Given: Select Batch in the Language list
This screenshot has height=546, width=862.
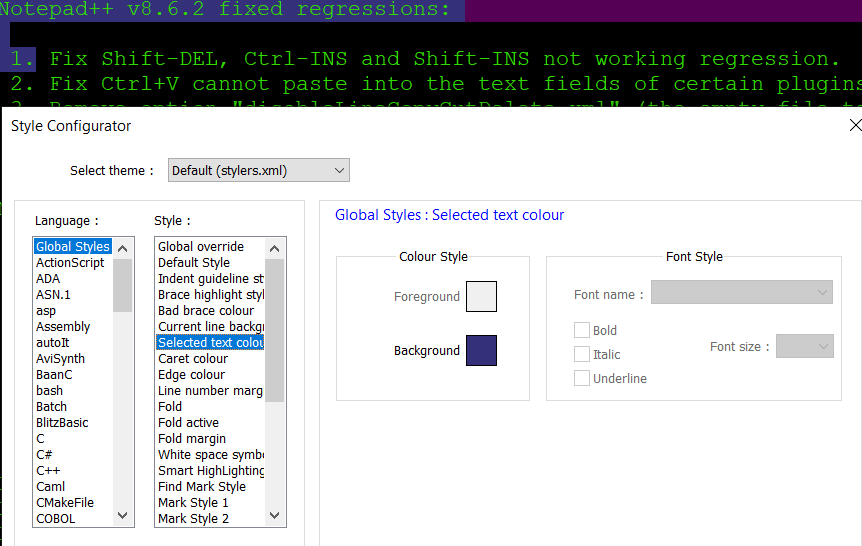Looking at the screenshot, I should coord(51,406).
